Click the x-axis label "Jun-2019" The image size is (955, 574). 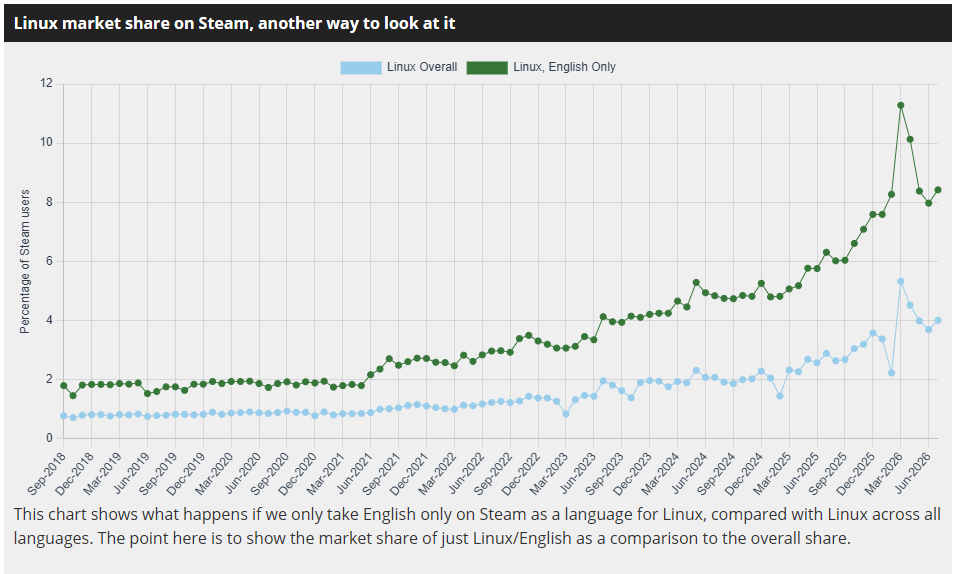click(x=132, y=473)
